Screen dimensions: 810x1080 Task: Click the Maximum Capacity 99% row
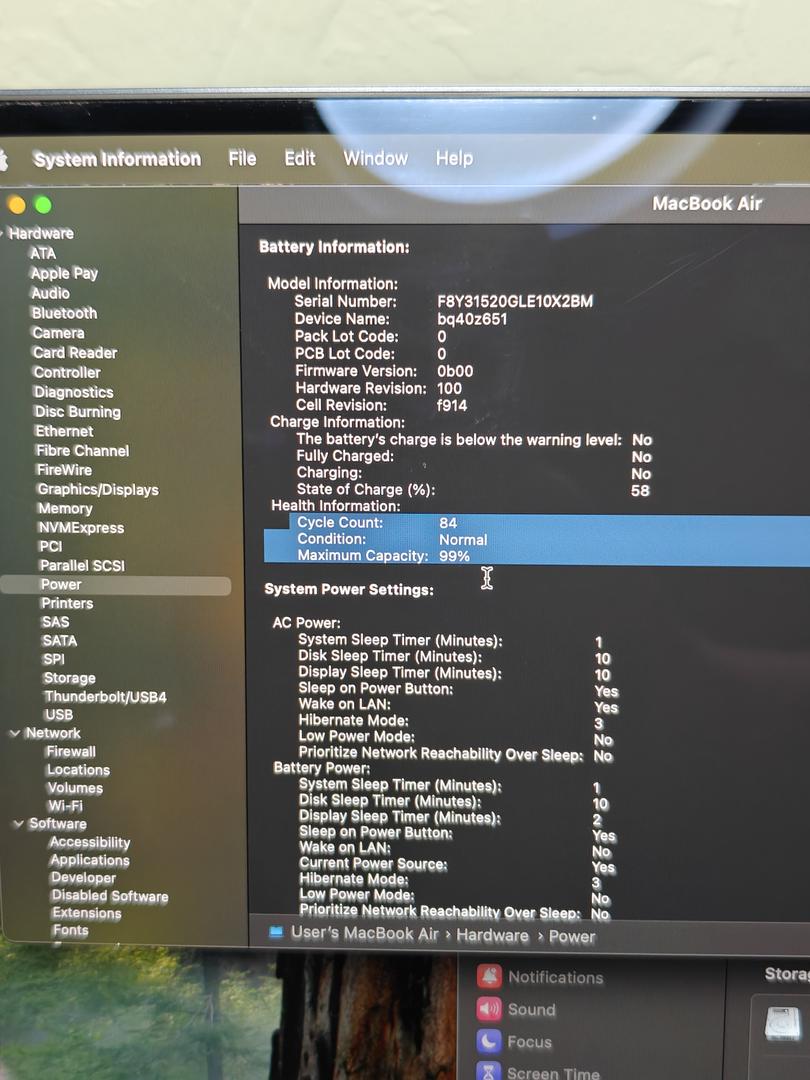tap(537, 556)
